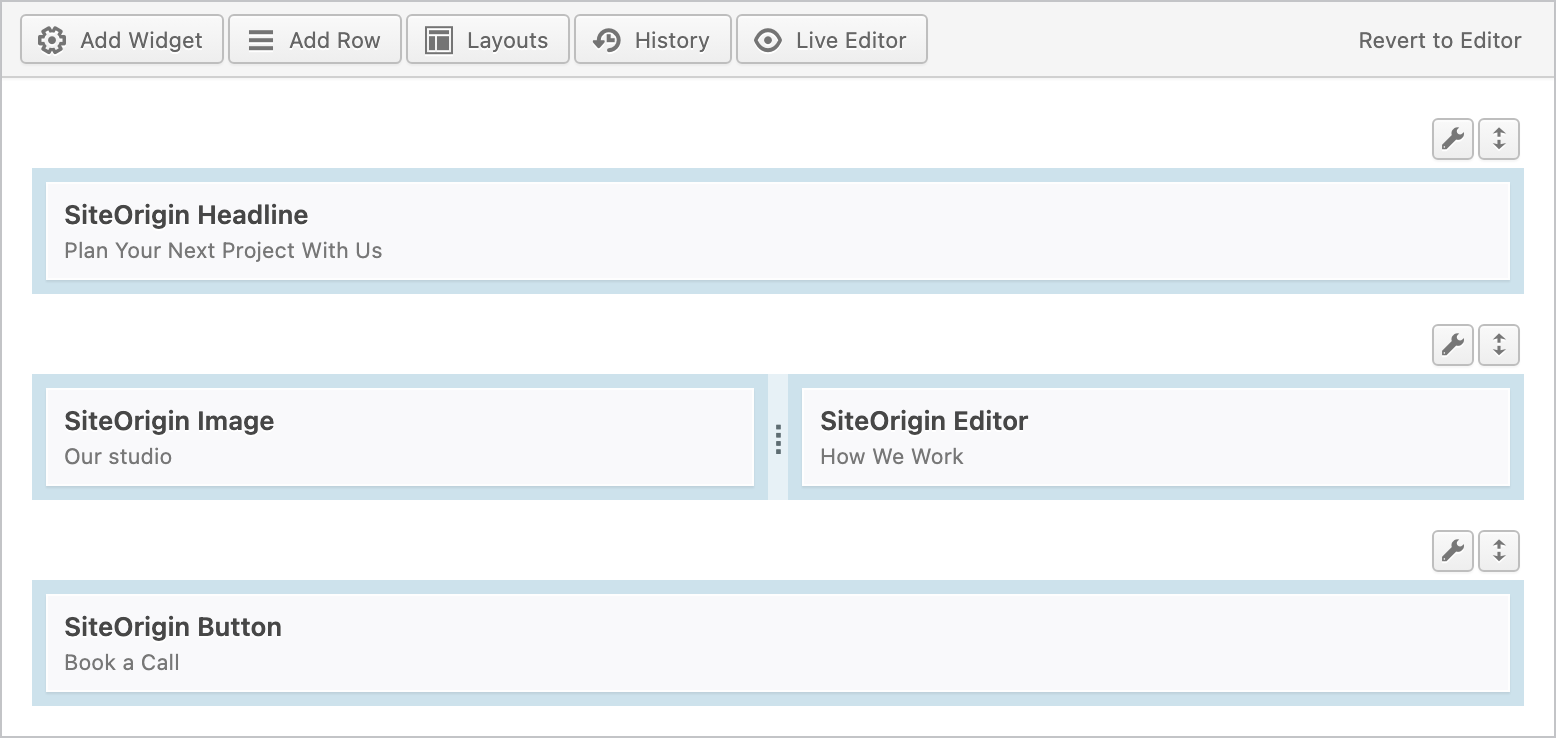Click the move handle of the Button row

coord(1499,551)
